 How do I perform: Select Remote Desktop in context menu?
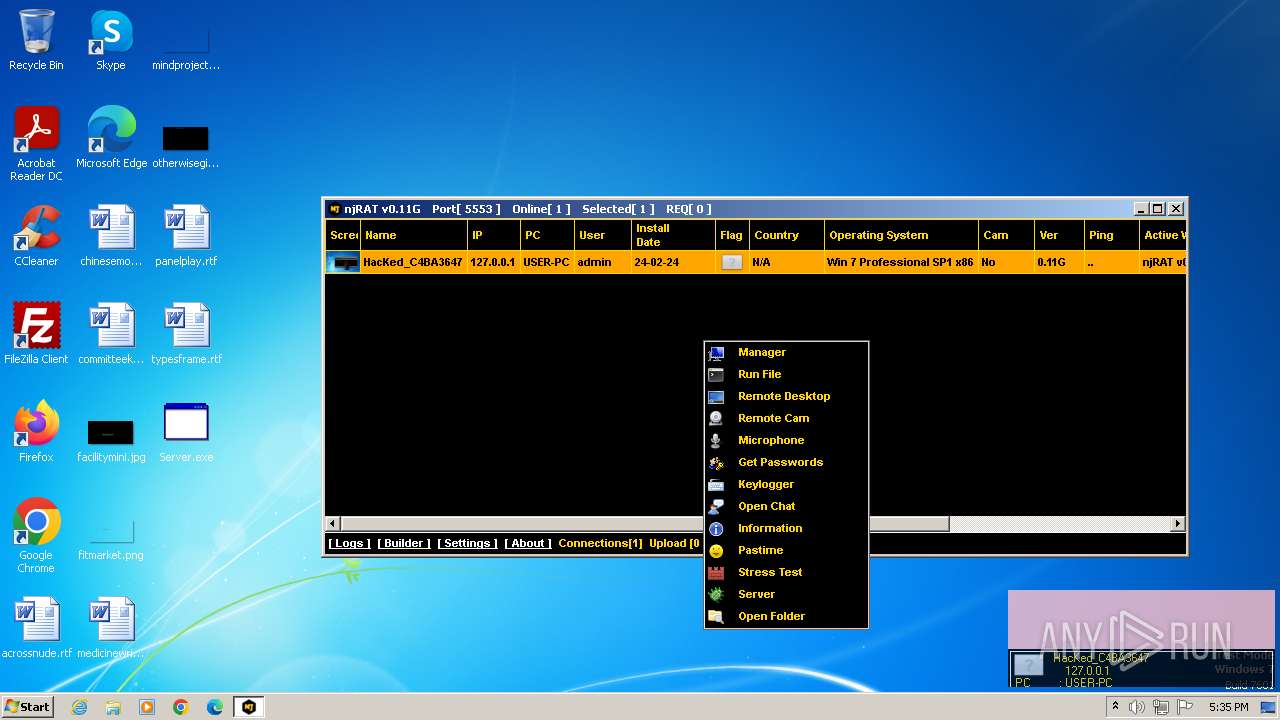coord(786,396)
